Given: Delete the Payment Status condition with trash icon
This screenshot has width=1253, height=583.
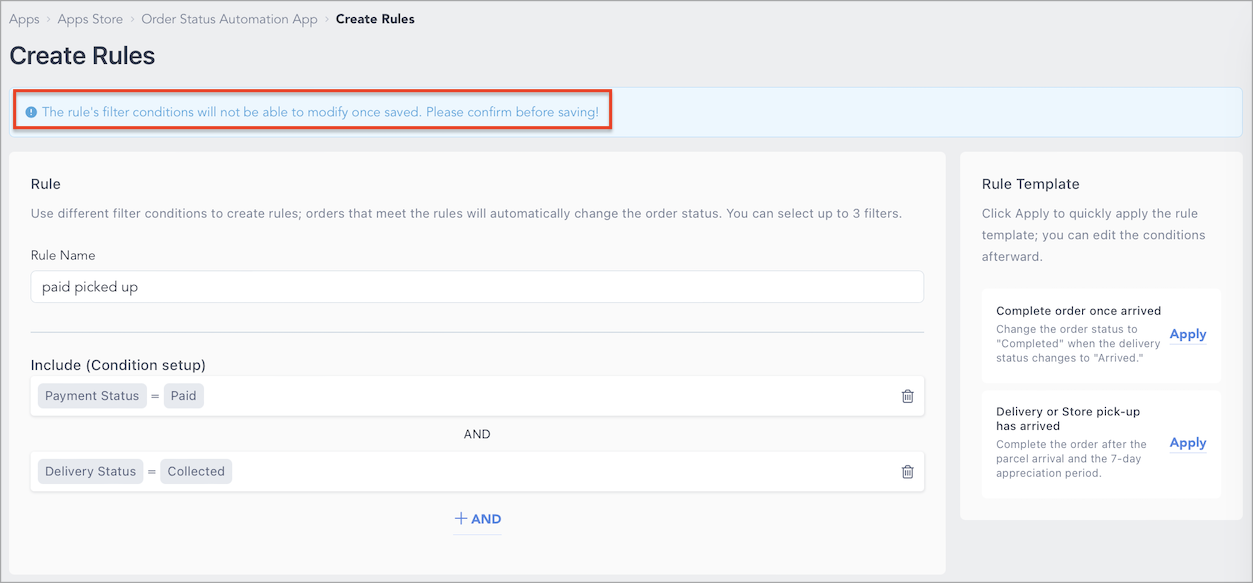Looking at the screenshot, I should pyautogui.click(x=907, y=396).
